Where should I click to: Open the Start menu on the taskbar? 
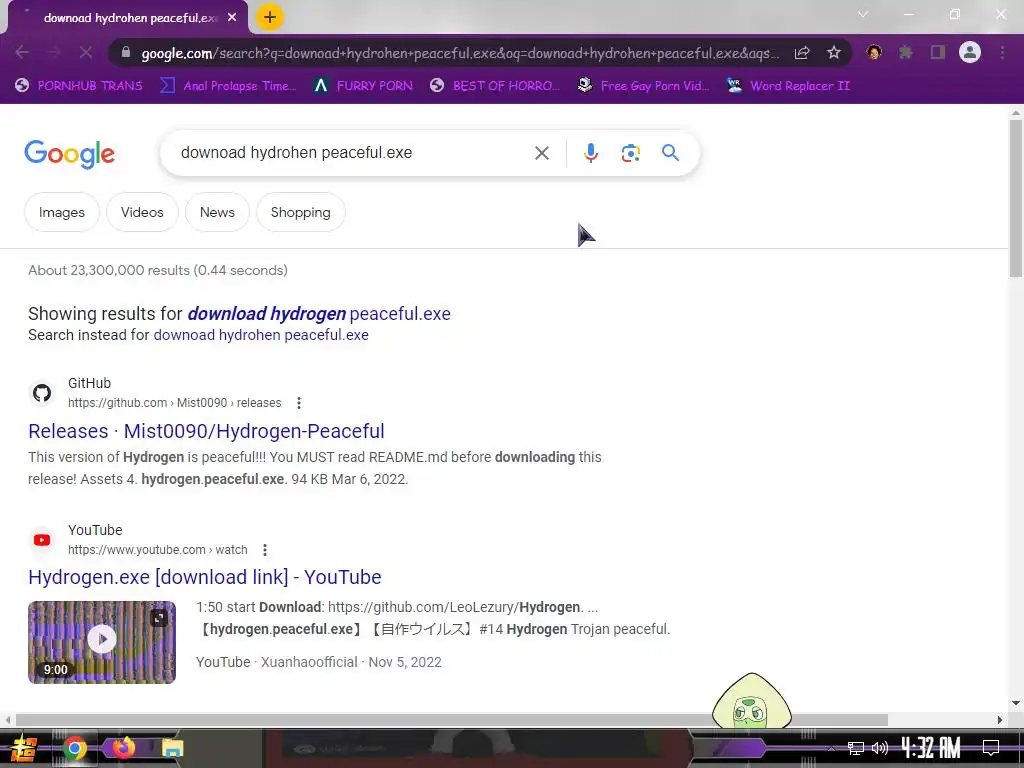coord(24,748)
